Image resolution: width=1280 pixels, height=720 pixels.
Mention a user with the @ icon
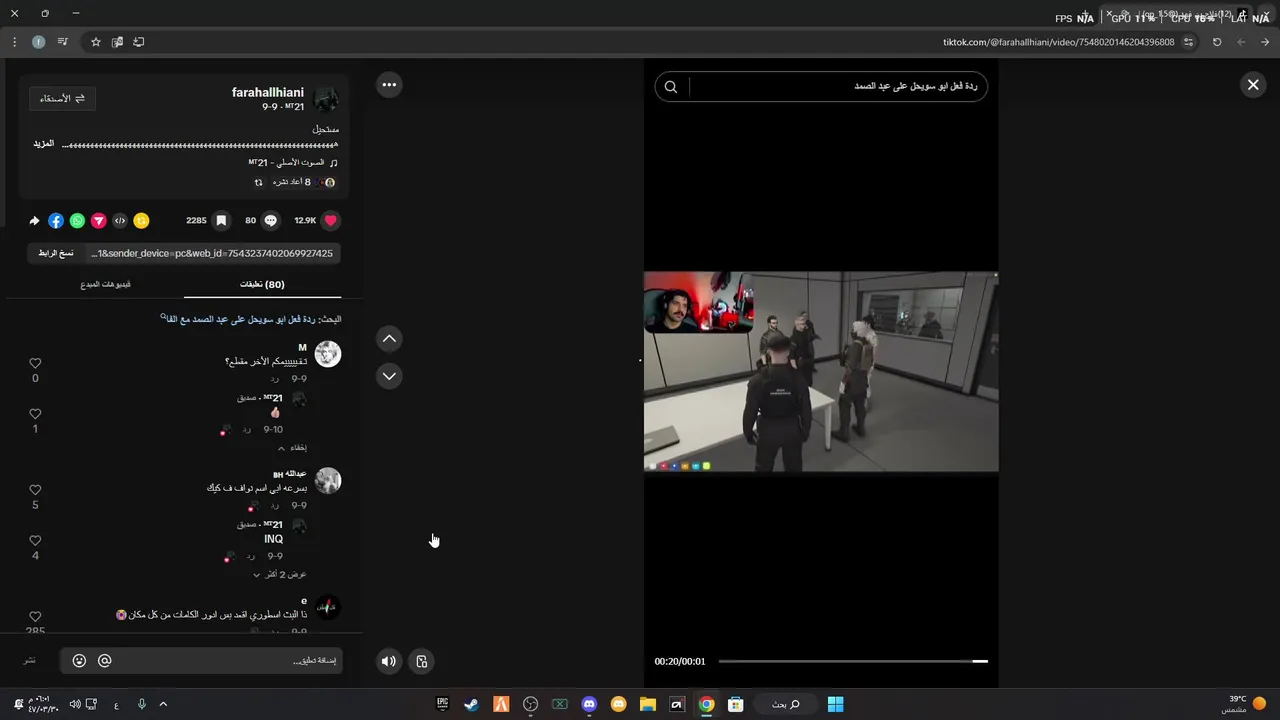(104, 661)
